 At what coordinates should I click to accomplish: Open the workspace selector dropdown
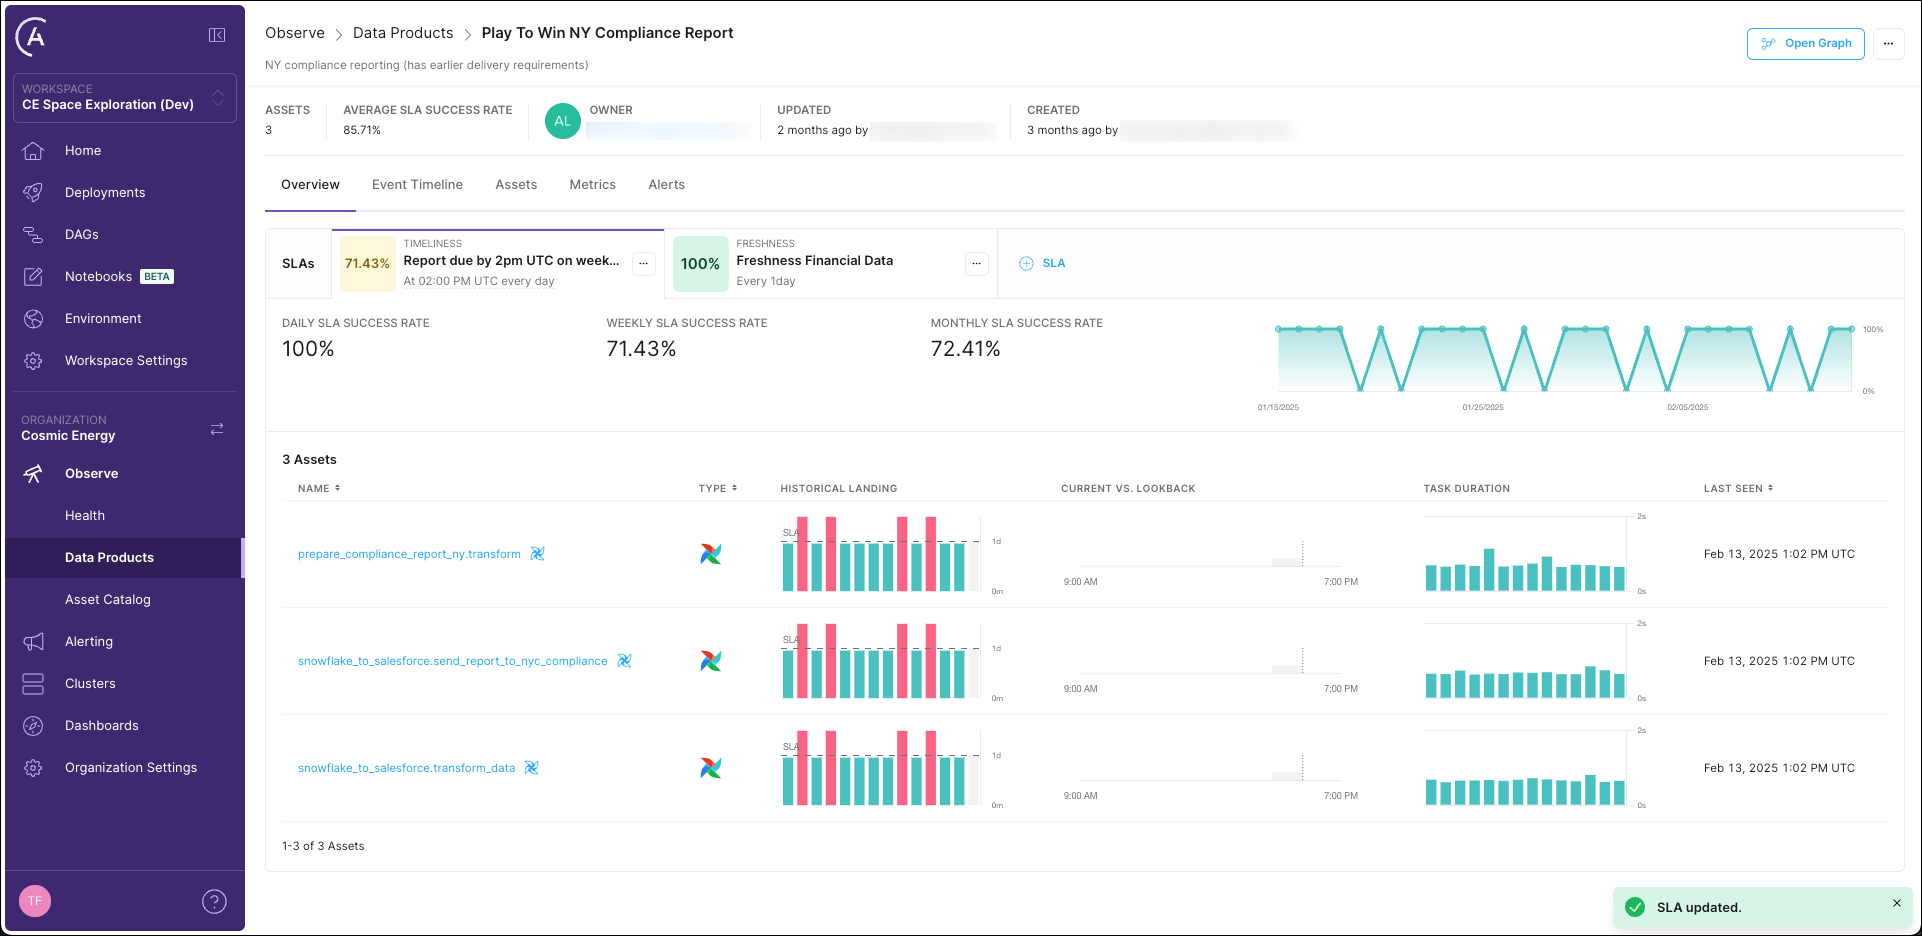pyautogui.click(x=125, y=98)
